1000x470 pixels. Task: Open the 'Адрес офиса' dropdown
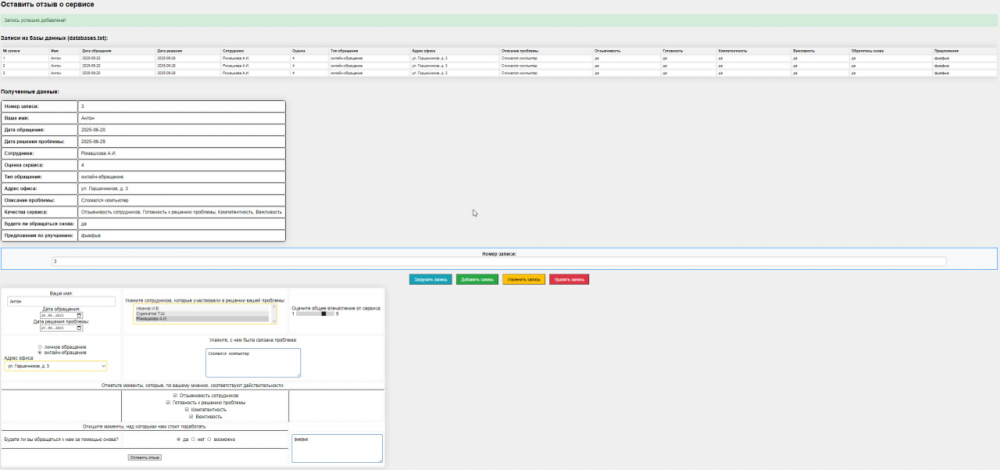[x=55, y=366]
